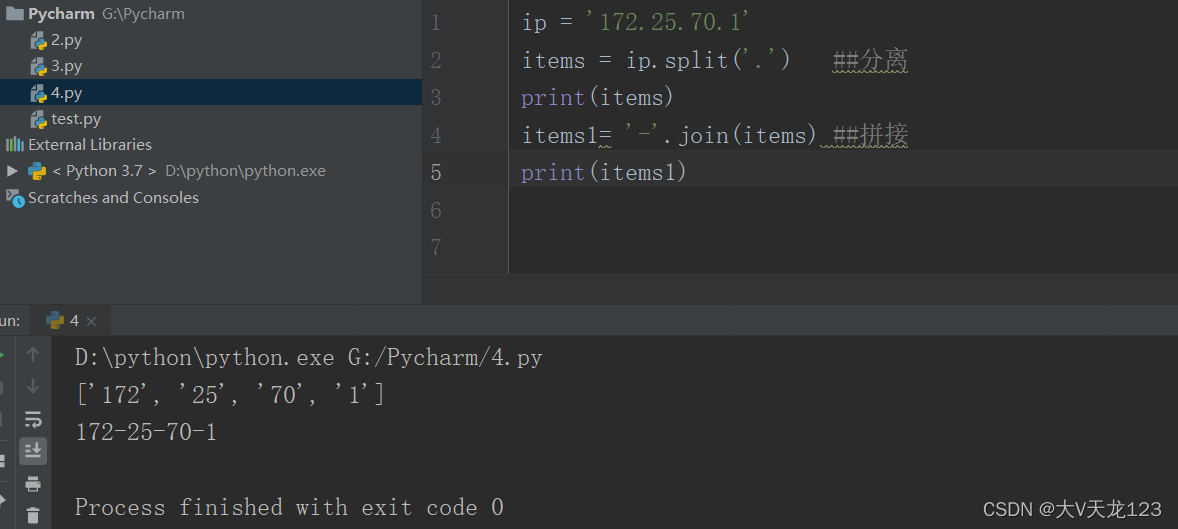Click the console path 'G:/Pycharm/4.py'
1178x529 pixels.
coord(445,358)
